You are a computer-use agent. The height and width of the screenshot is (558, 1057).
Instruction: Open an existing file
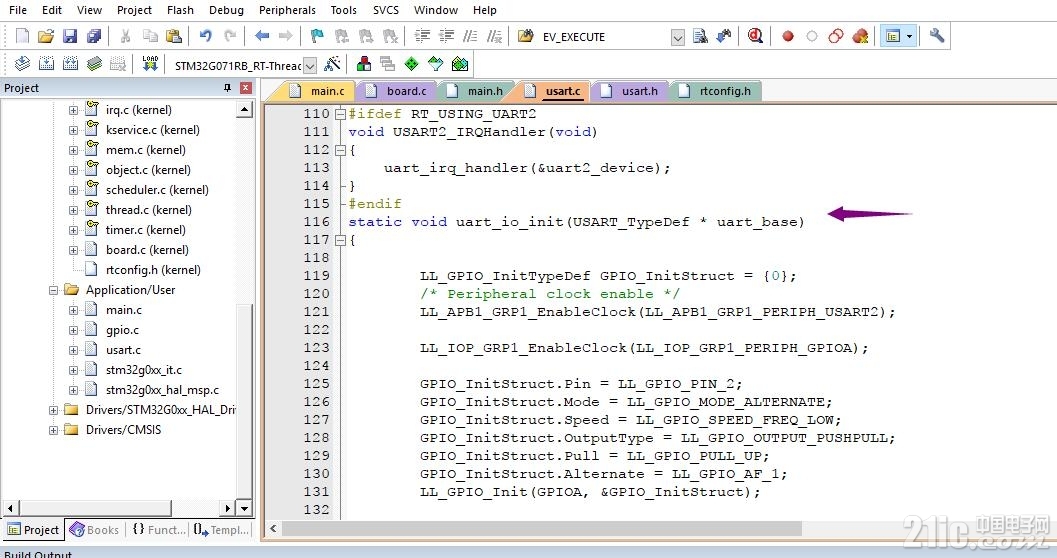tap(46, 36)
